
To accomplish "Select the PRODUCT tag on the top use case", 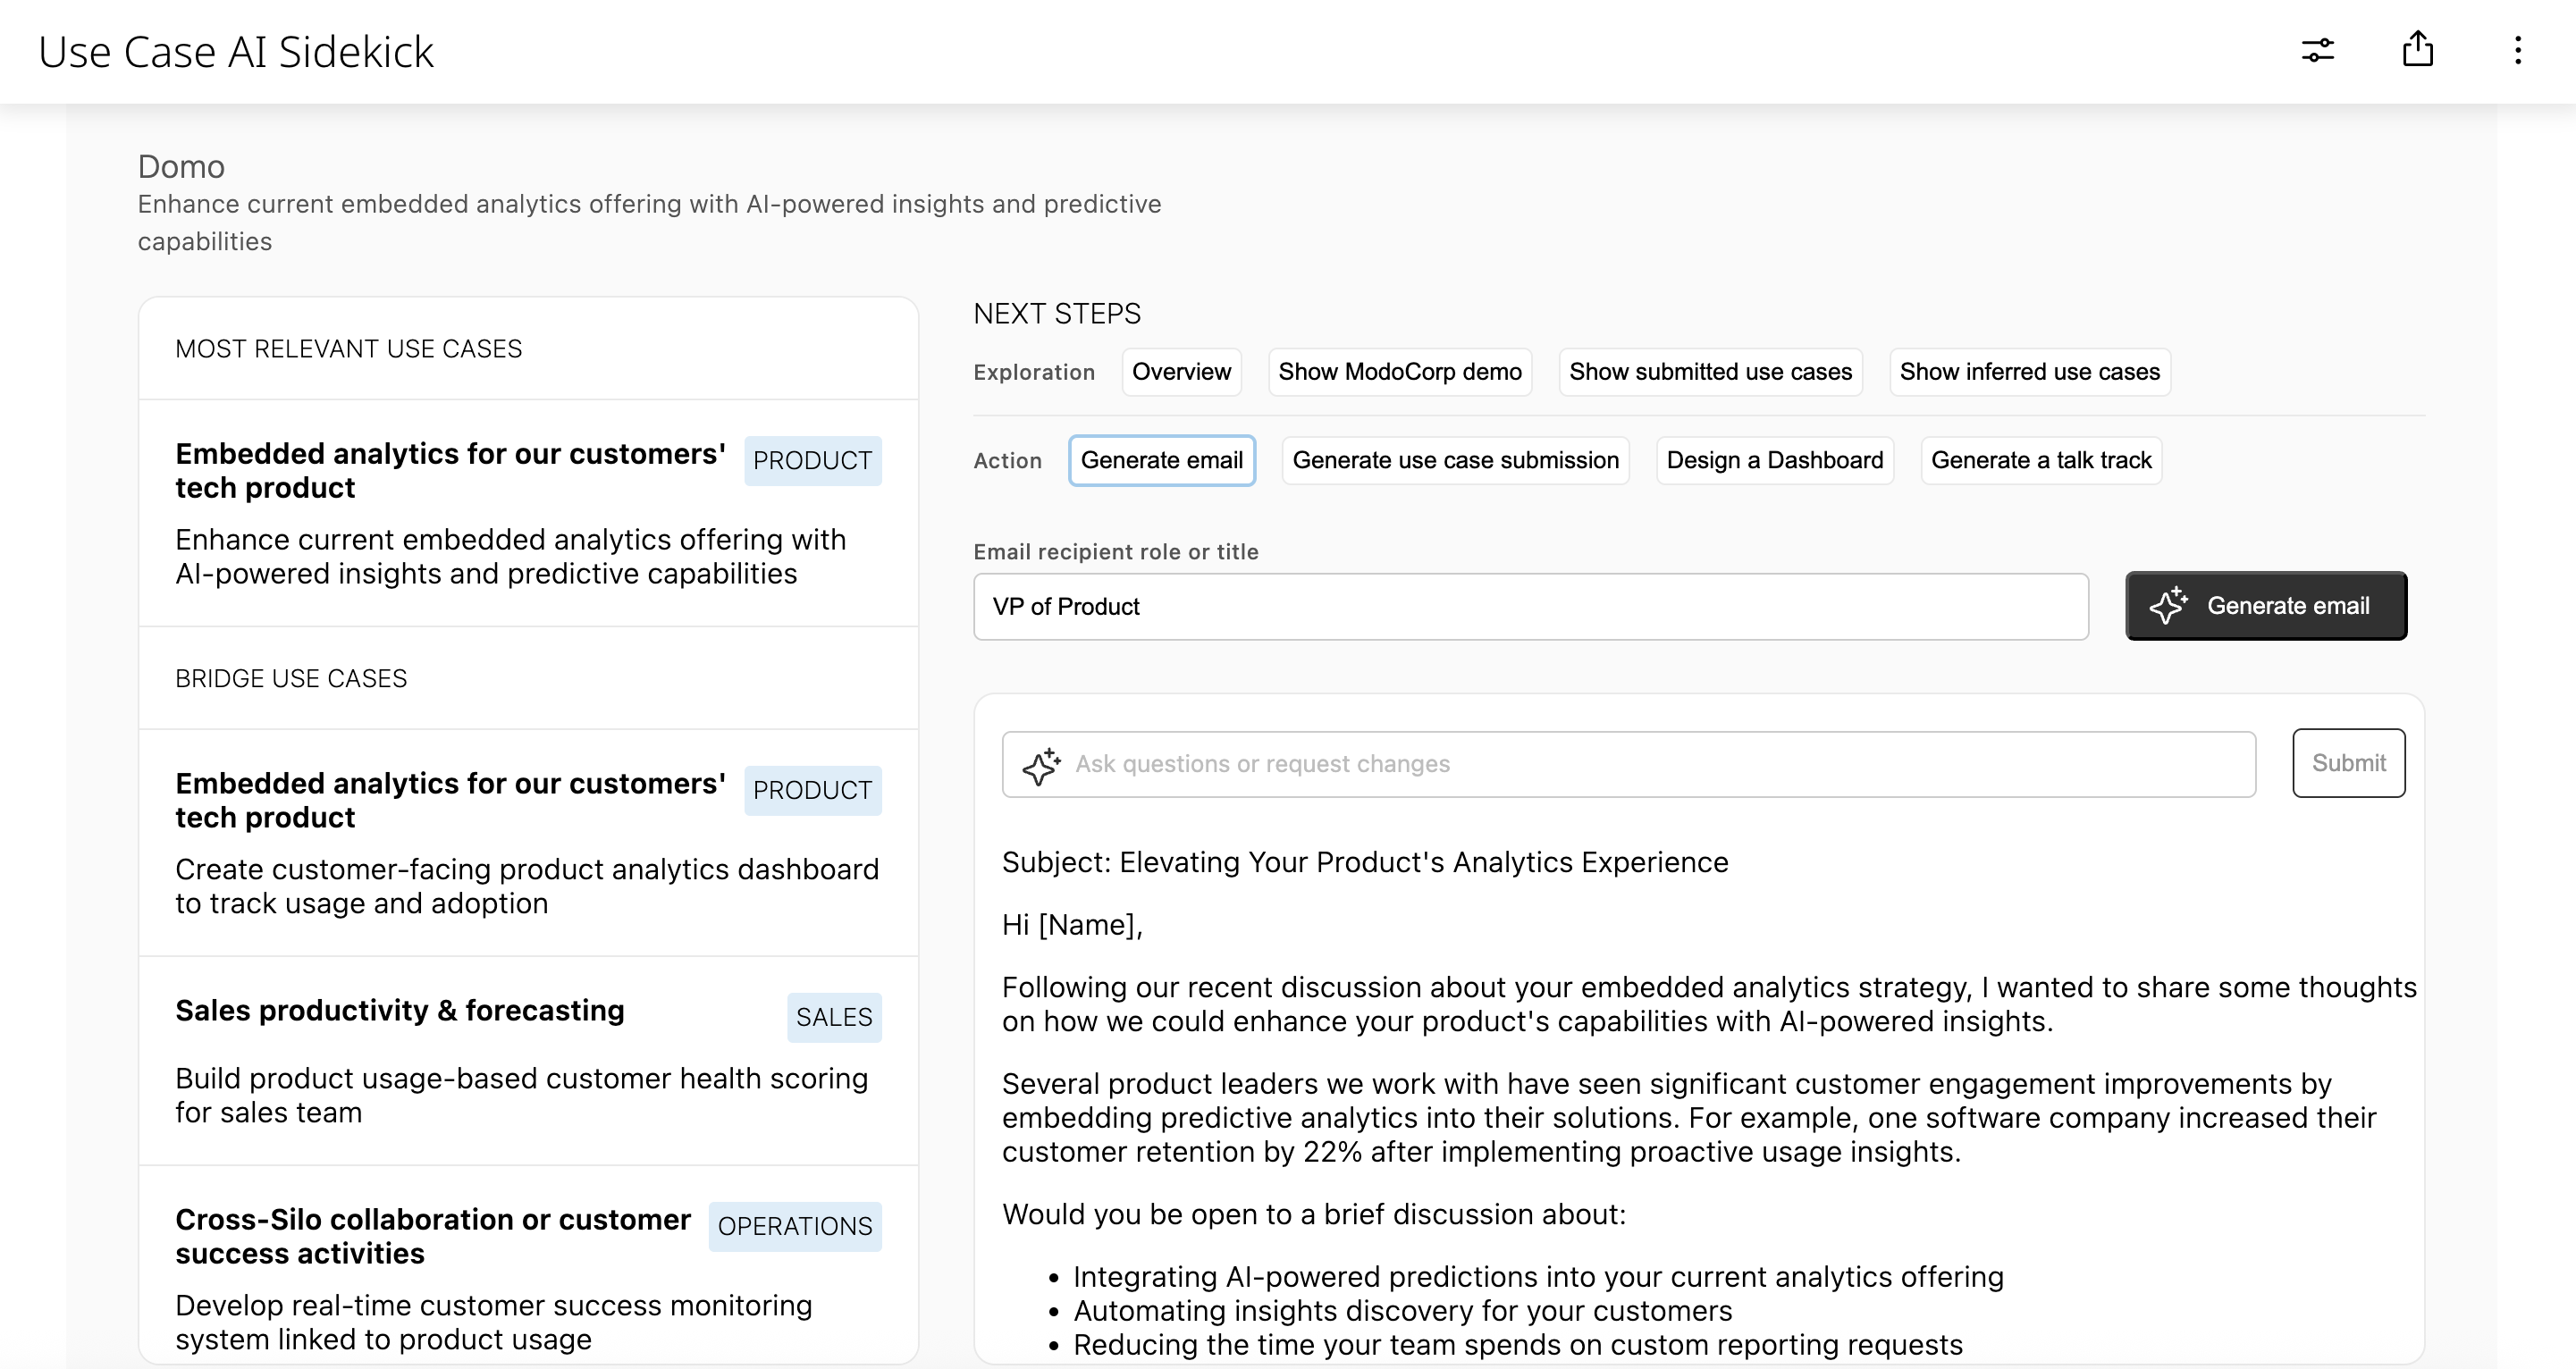I will [x=812, y=460].
